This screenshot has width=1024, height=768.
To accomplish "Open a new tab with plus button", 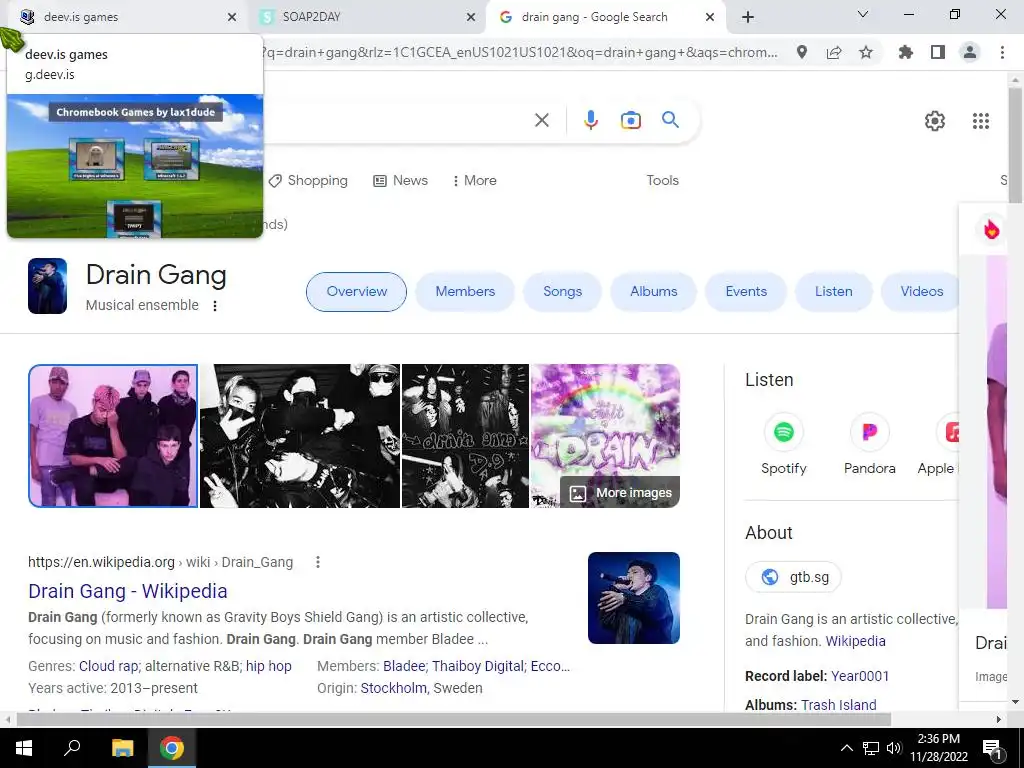I will coord(748,17).
